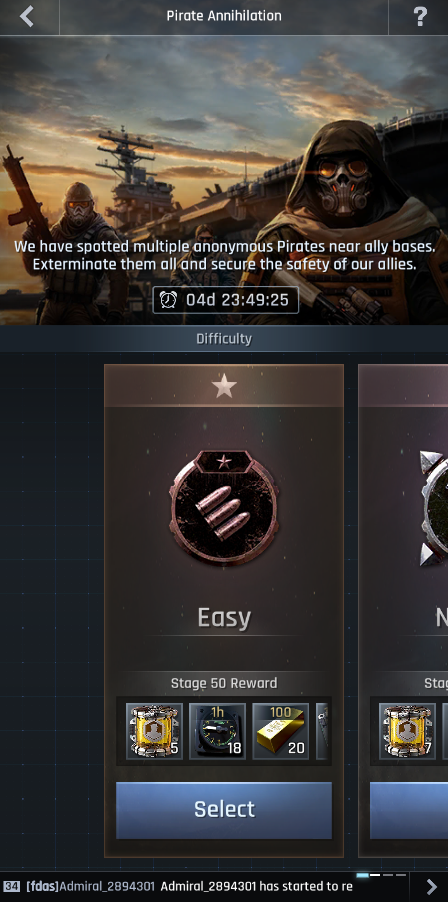Open the chat message from Admiral_2894301

click(190, 886)
